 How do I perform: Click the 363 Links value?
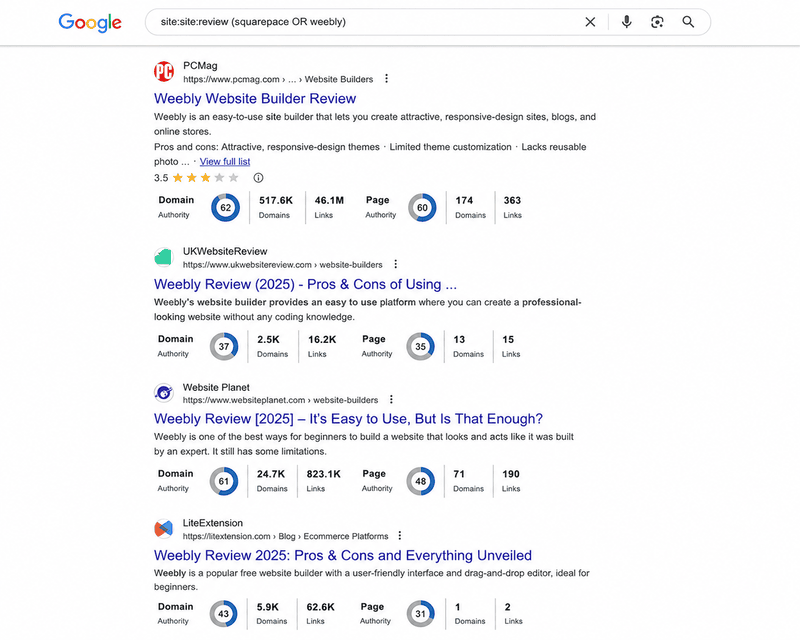(512, 201)
